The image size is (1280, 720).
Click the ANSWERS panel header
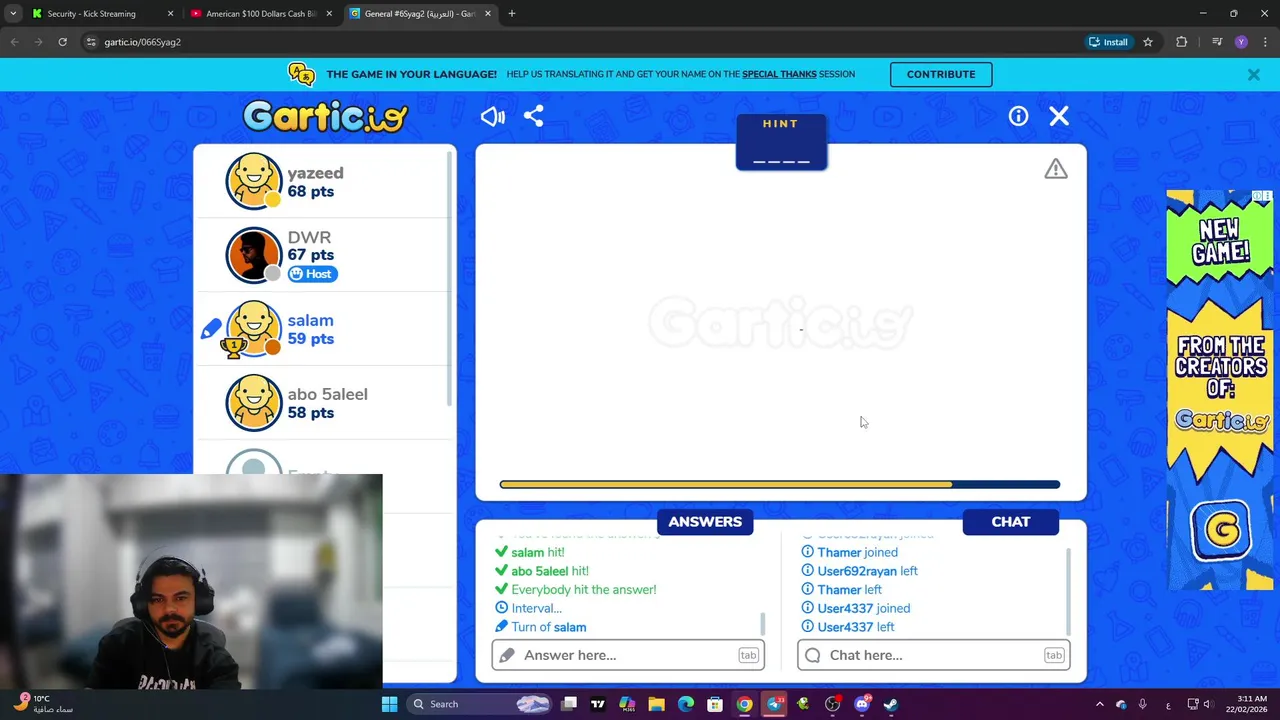pos(705,522)
